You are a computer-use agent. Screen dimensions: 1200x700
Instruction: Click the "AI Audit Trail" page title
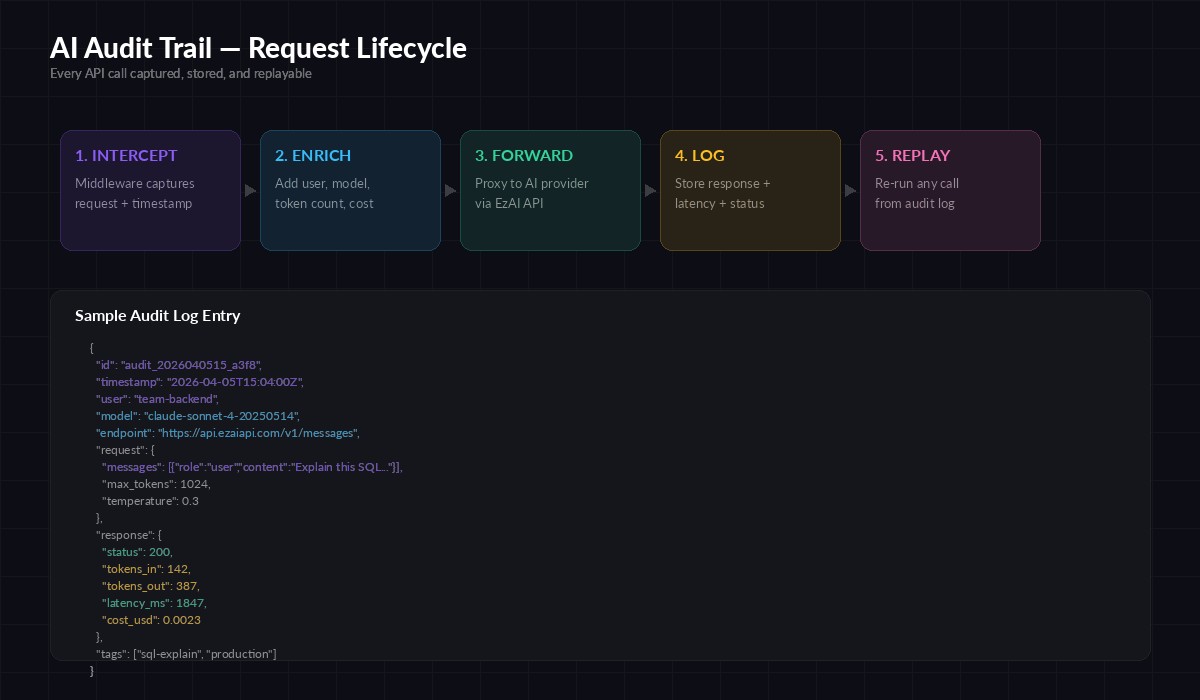coord(258,48)
